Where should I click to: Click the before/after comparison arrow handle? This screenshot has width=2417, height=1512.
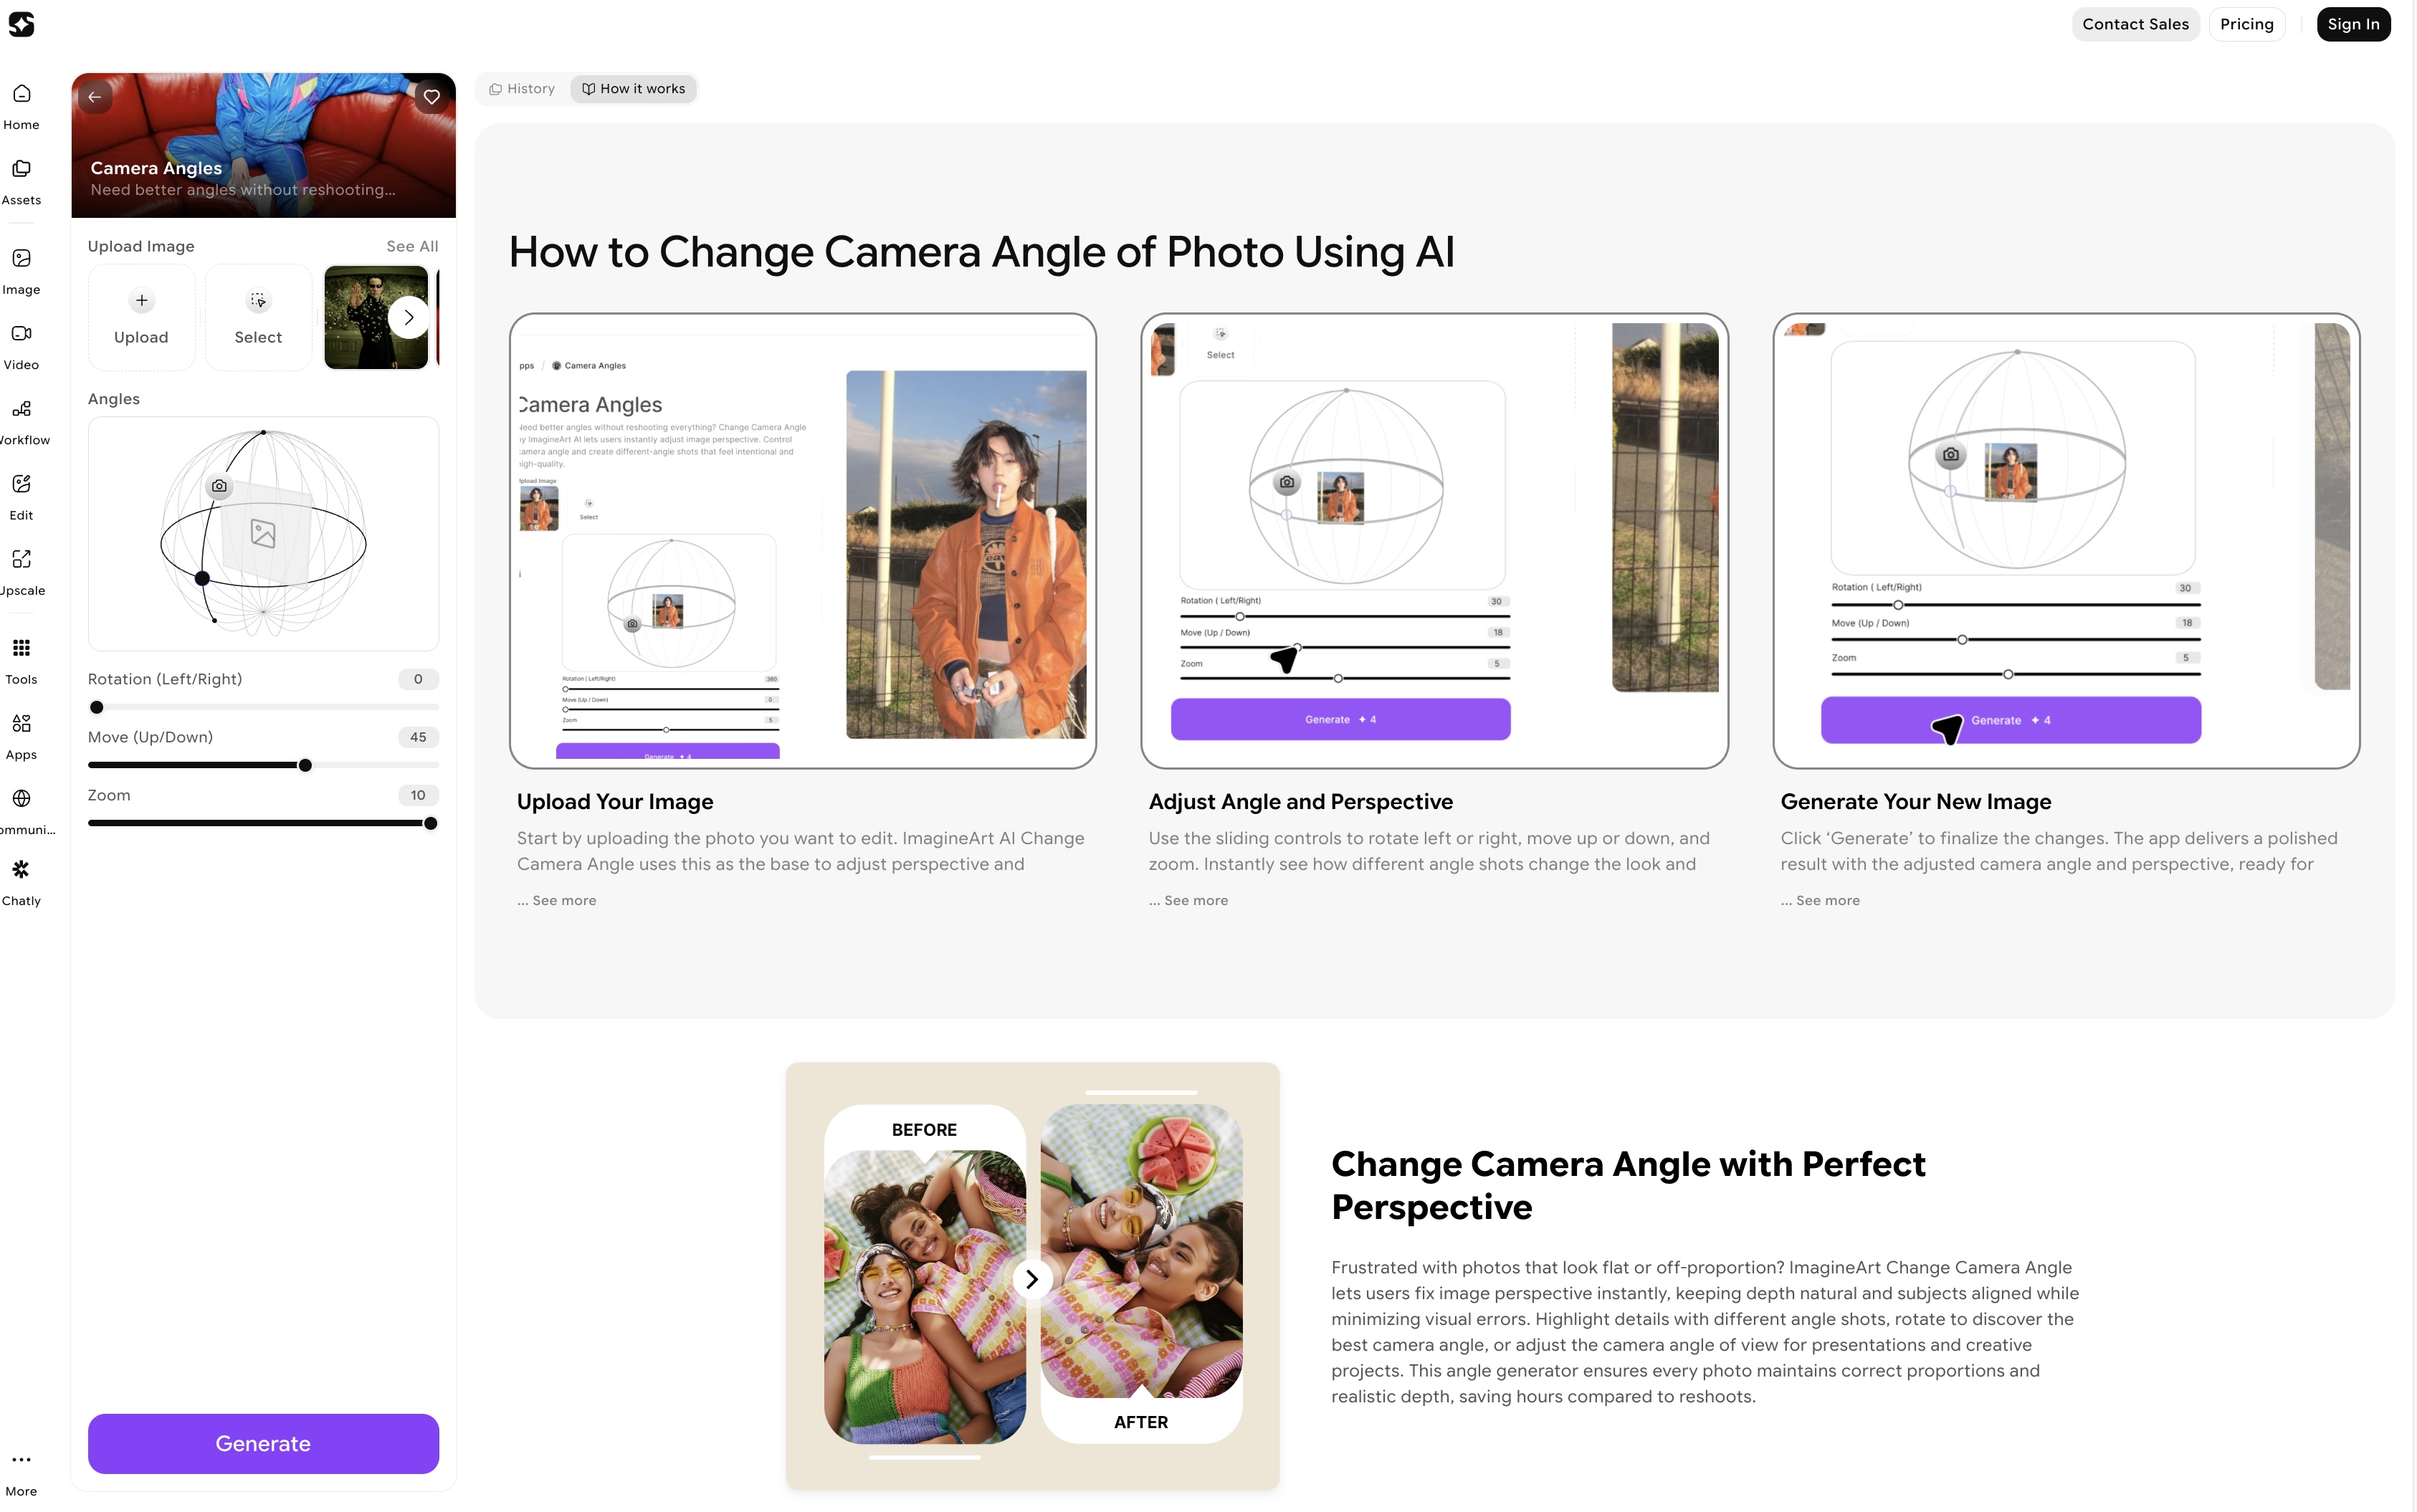click(1032, 1279)
